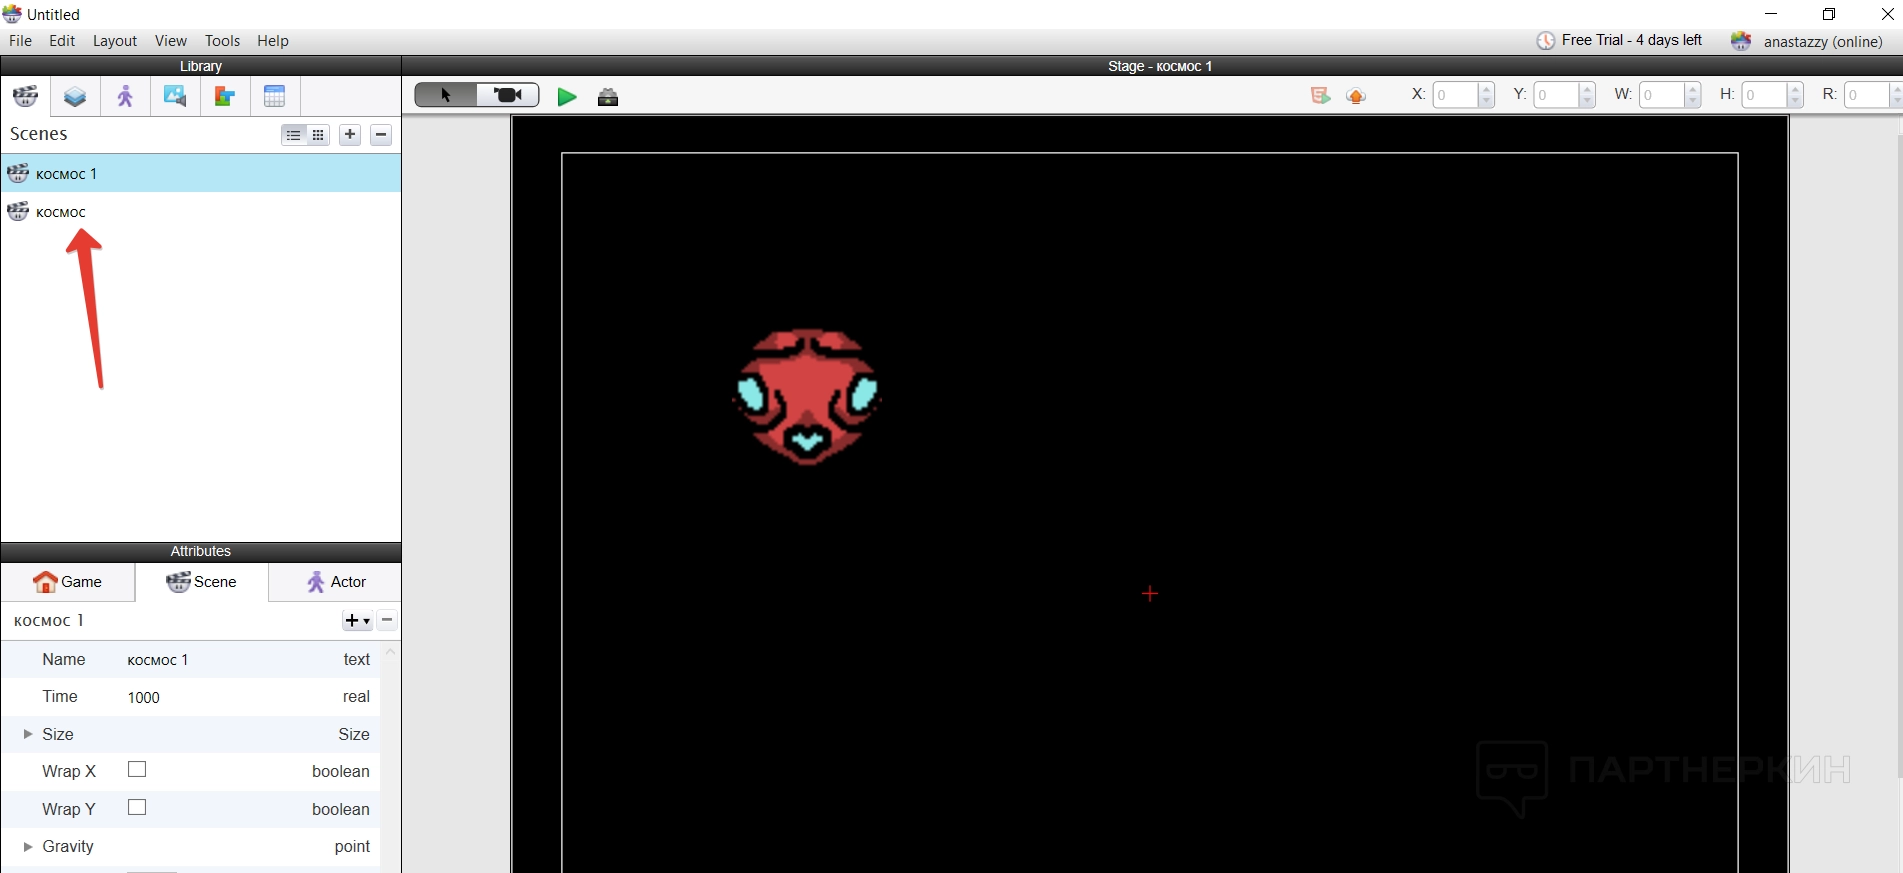Screen dimensions: 1903x873
Task: Select the космос 1 scene
Action: [201, 173]
